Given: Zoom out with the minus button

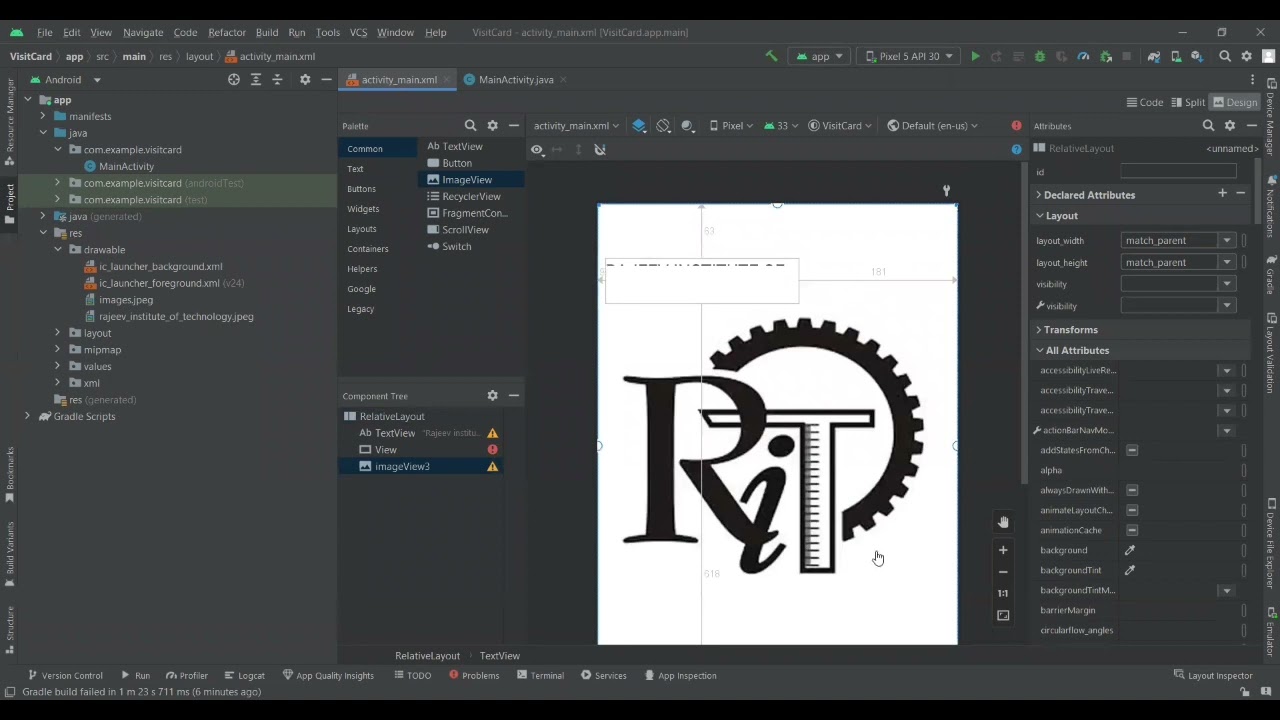Looking at the screenshot, I should coord(1003,572).
